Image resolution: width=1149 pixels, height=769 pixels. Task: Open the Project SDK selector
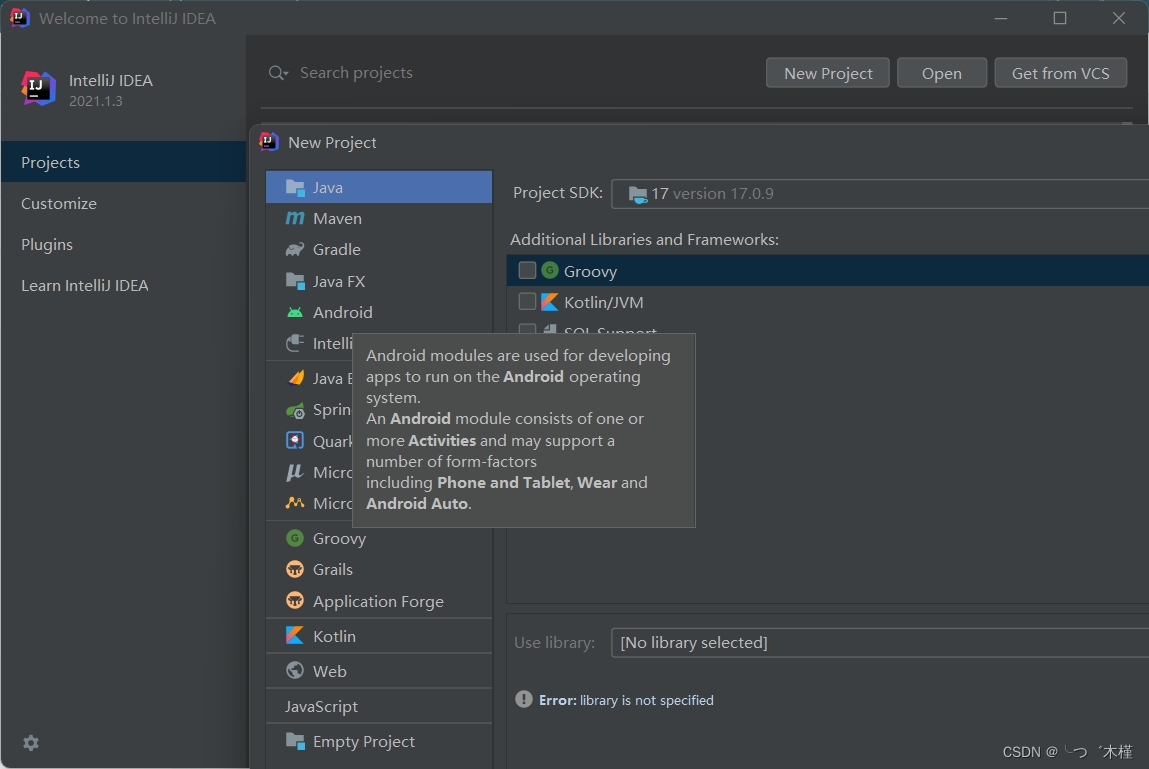point(880,193)
